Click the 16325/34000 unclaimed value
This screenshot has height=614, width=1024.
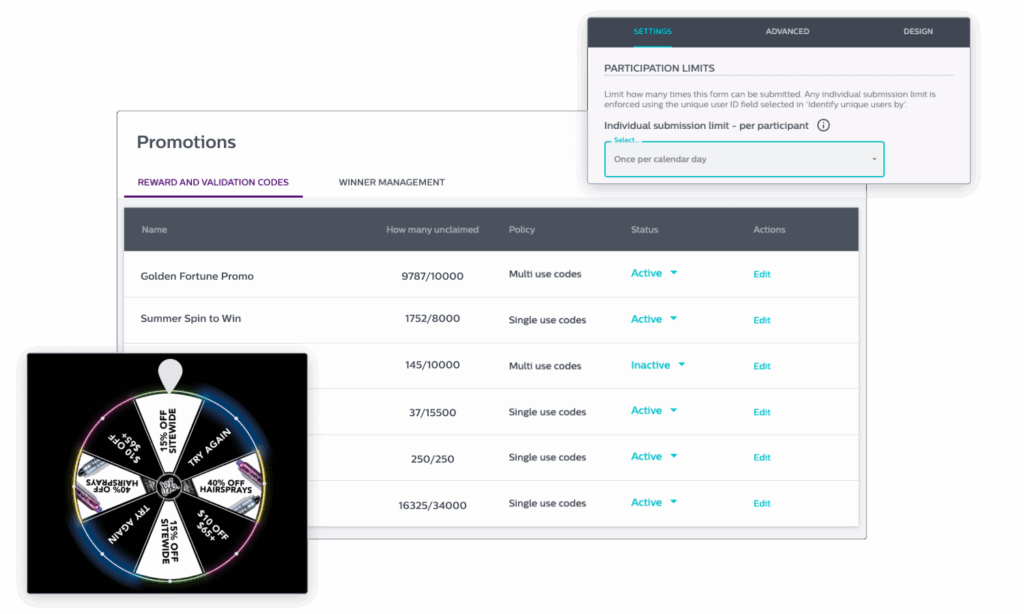point(432,506)
